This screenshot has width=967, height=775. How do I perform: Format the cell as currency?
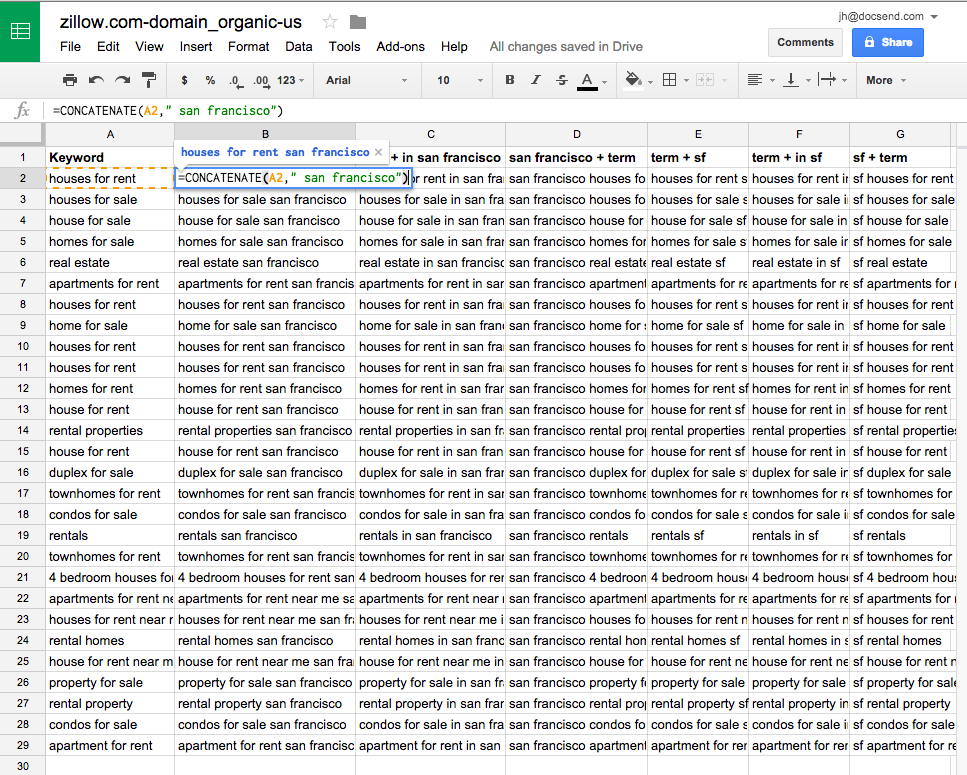pyautogui.click(x=184, y=80)
